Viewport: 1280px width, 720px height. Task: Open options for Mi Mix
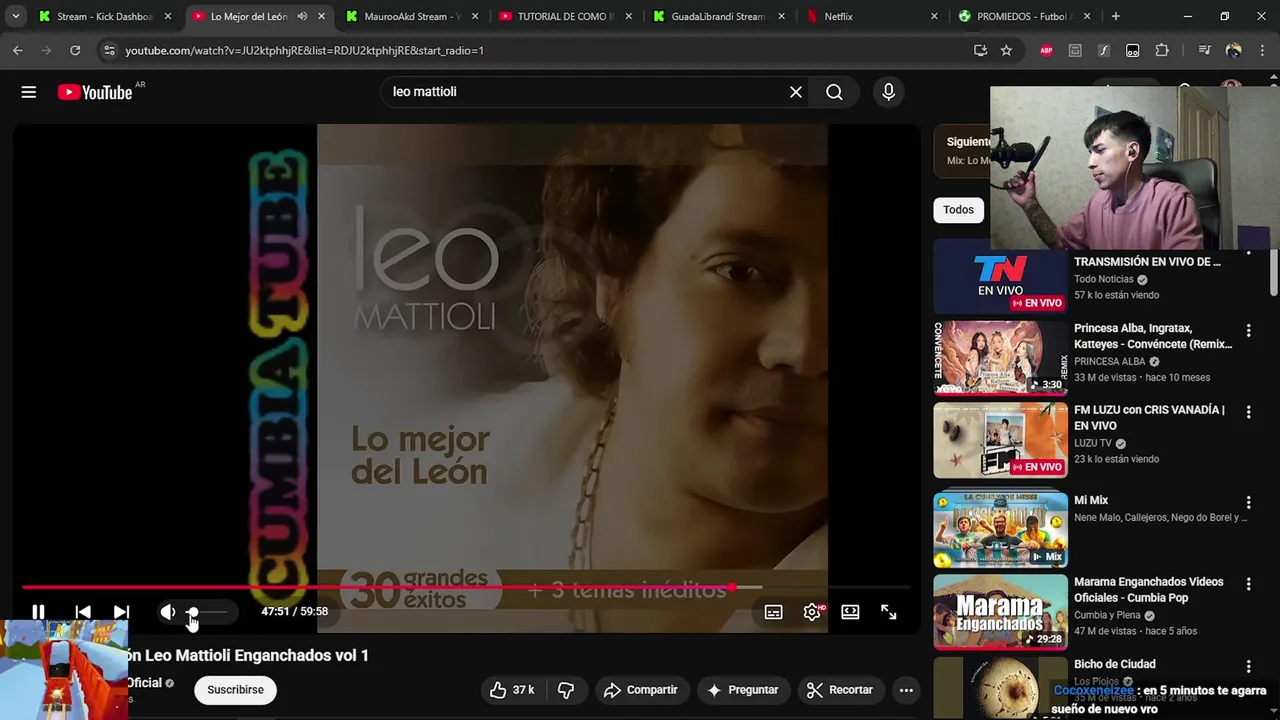(1248, 502)
